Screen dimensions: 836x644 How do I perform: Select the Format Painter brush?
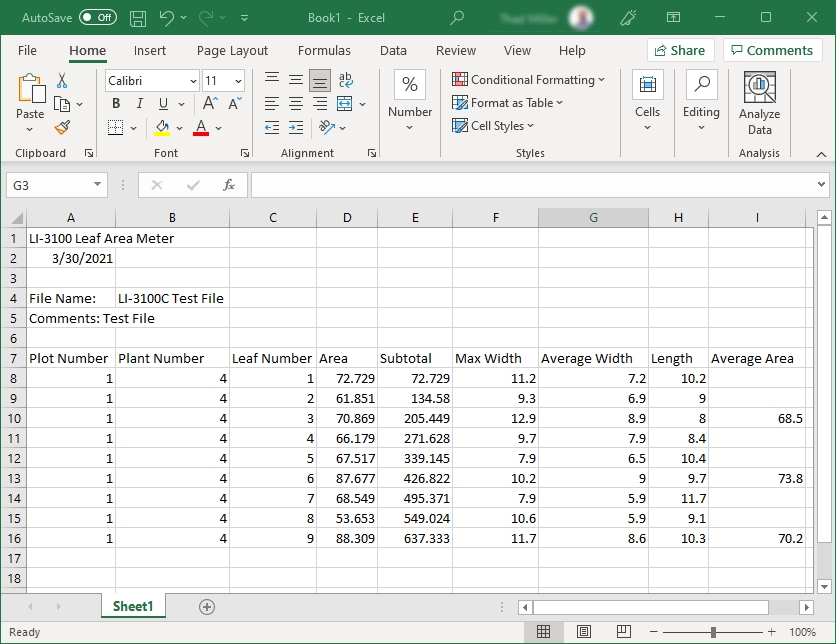(x=62, y=127)
